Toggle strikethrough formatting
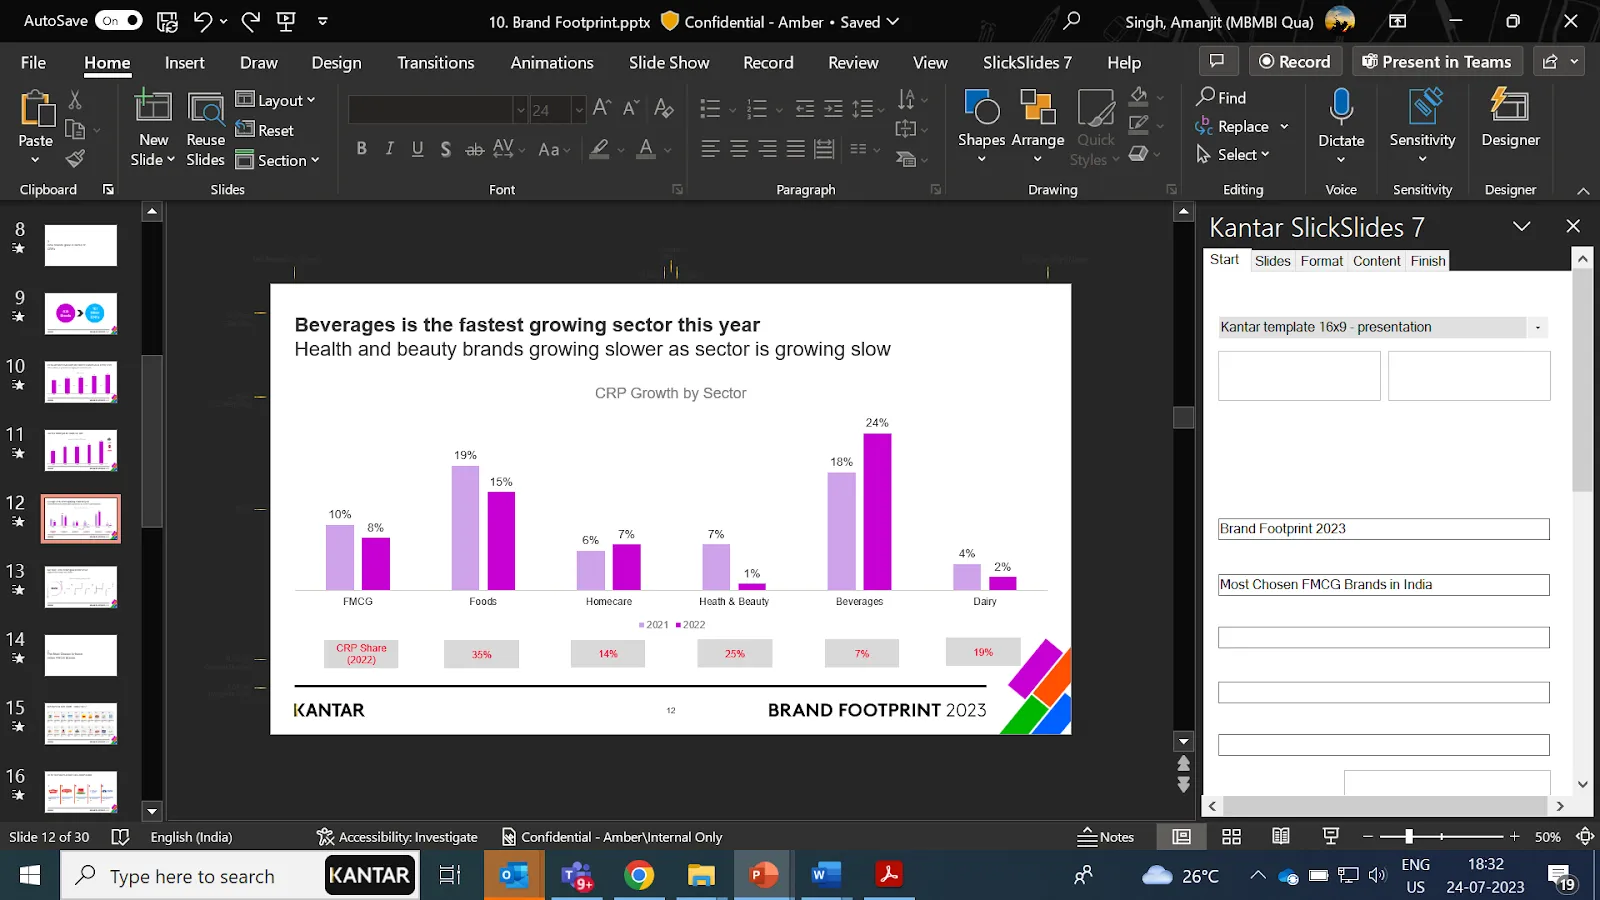Viewport: 1600px width, 900px height. tap(474, 149)
